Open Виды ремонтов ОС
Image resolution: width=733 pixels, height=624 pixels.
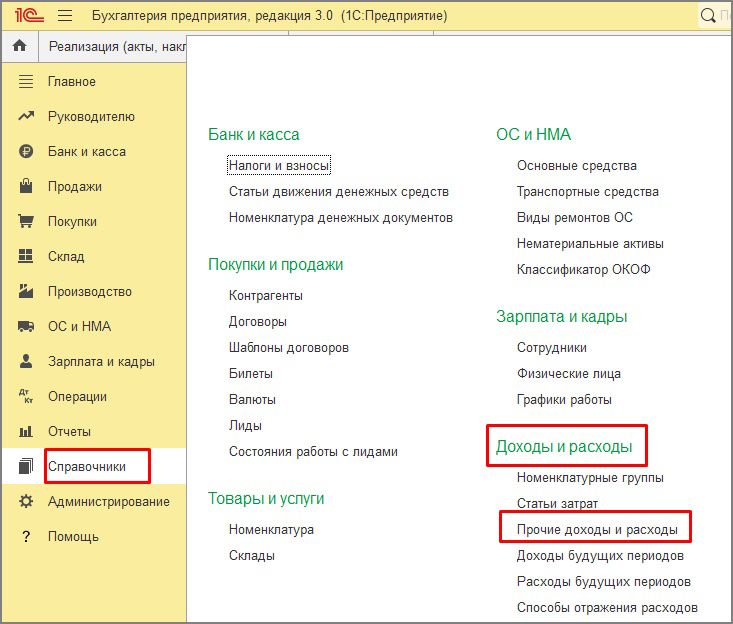click(x=575, y=217)
